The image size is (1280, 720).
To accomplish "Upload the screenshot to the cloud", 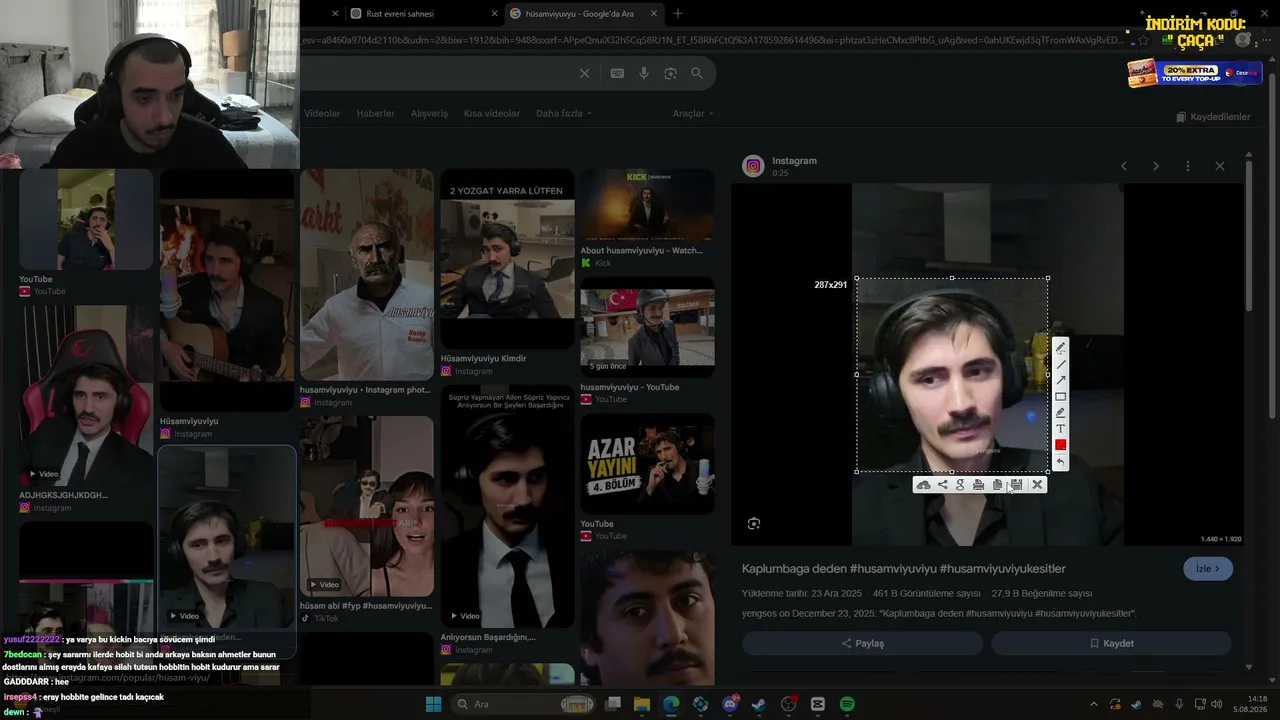I will (923, 485).
